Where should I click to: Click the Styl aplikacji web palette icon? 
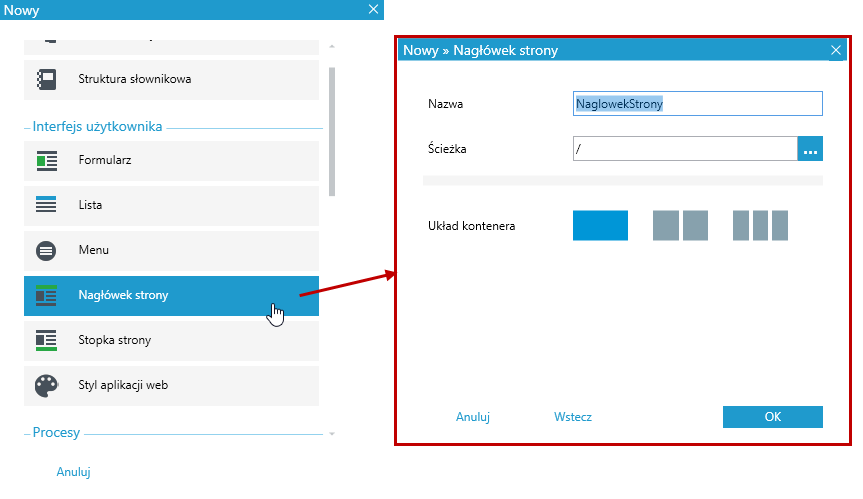pos(46,386)
